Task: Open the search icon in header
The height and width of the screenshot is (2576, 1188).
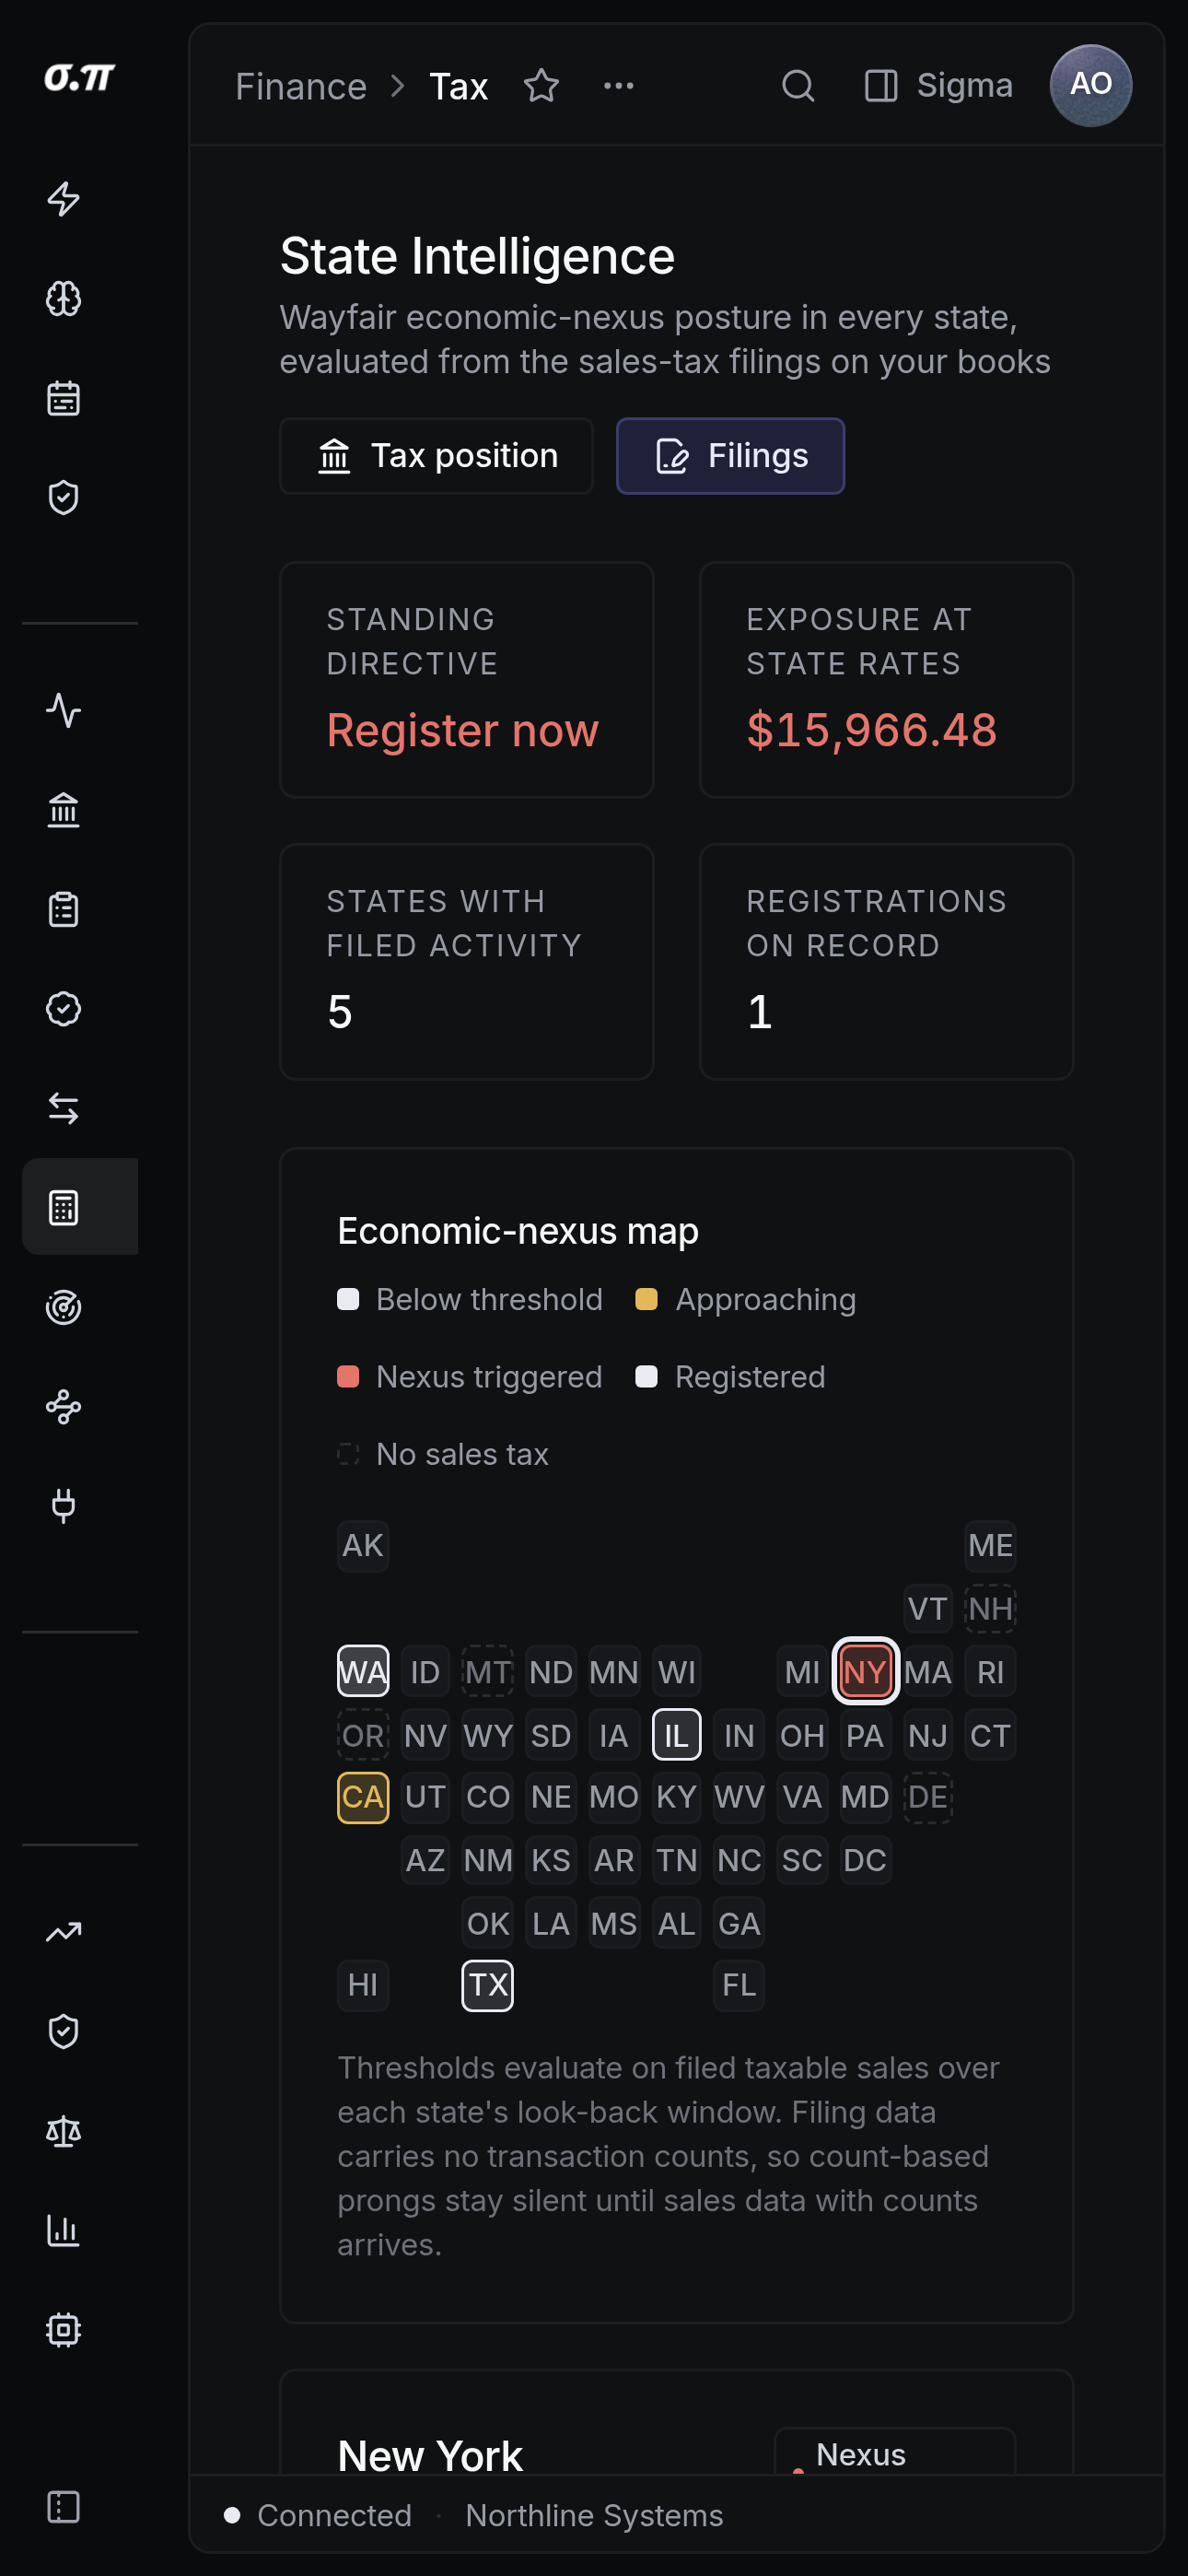Action: (797, 86)
